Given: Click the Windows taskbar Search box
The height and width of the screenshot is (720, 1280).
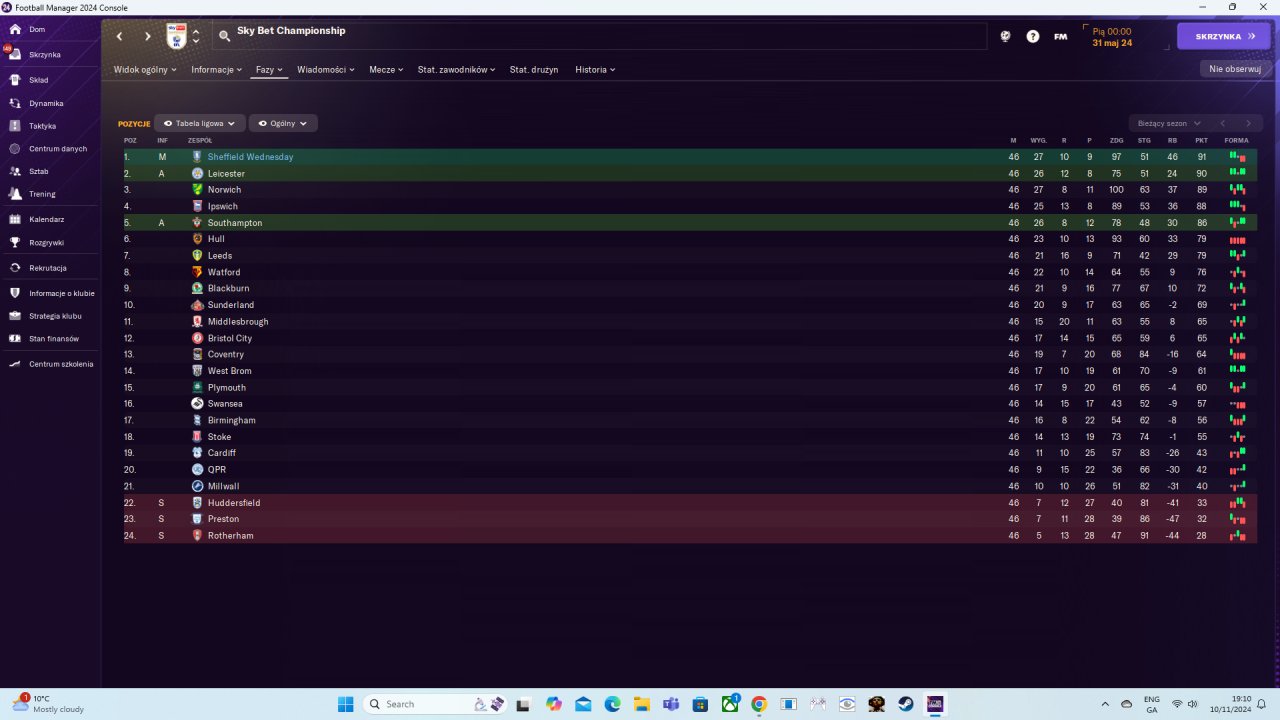Looking at the screenshot, I should click(437, 704).
